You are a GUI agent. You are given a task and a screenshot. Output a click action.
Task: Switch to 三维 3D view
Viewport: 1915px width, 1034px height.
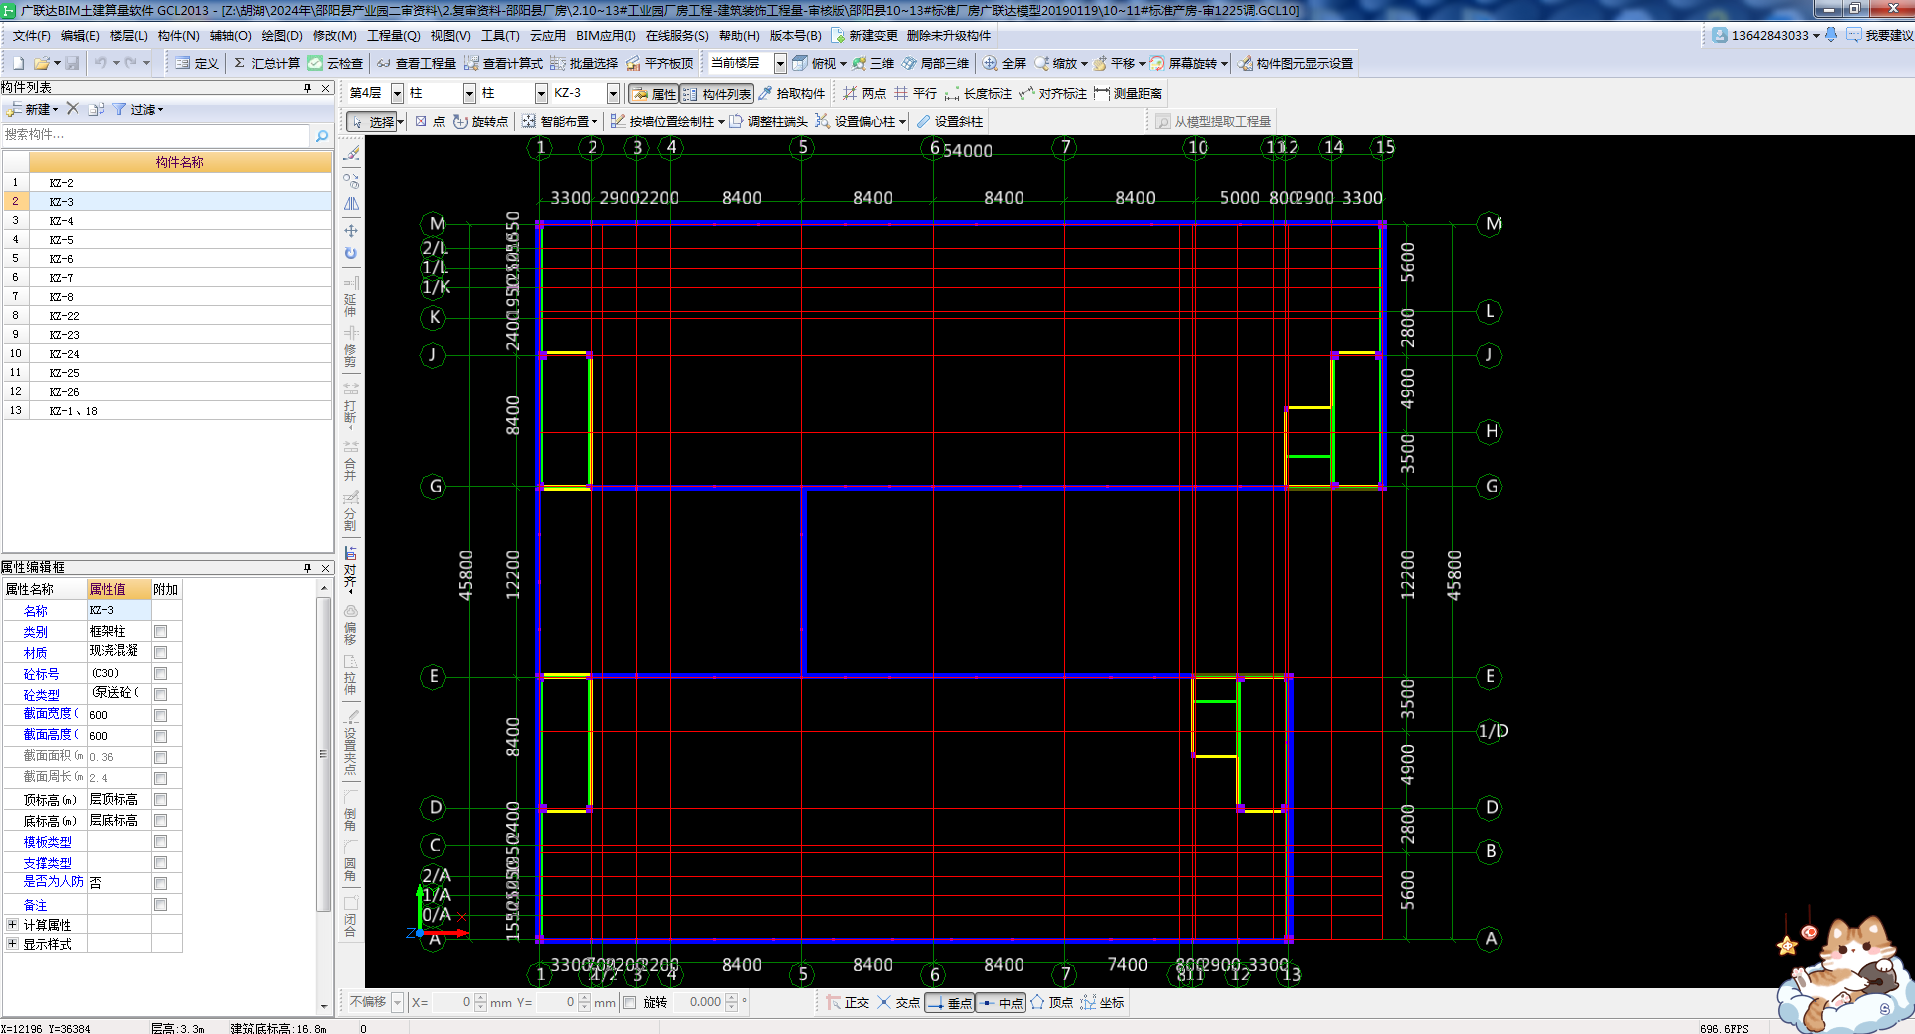tap(873, 63)
